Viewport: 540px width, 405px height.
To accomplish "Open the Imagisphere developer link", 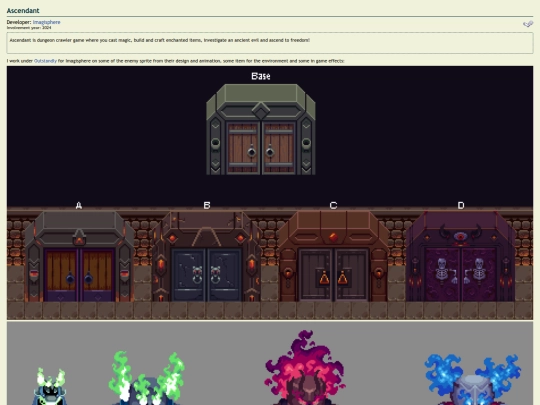I will [46, 22].
